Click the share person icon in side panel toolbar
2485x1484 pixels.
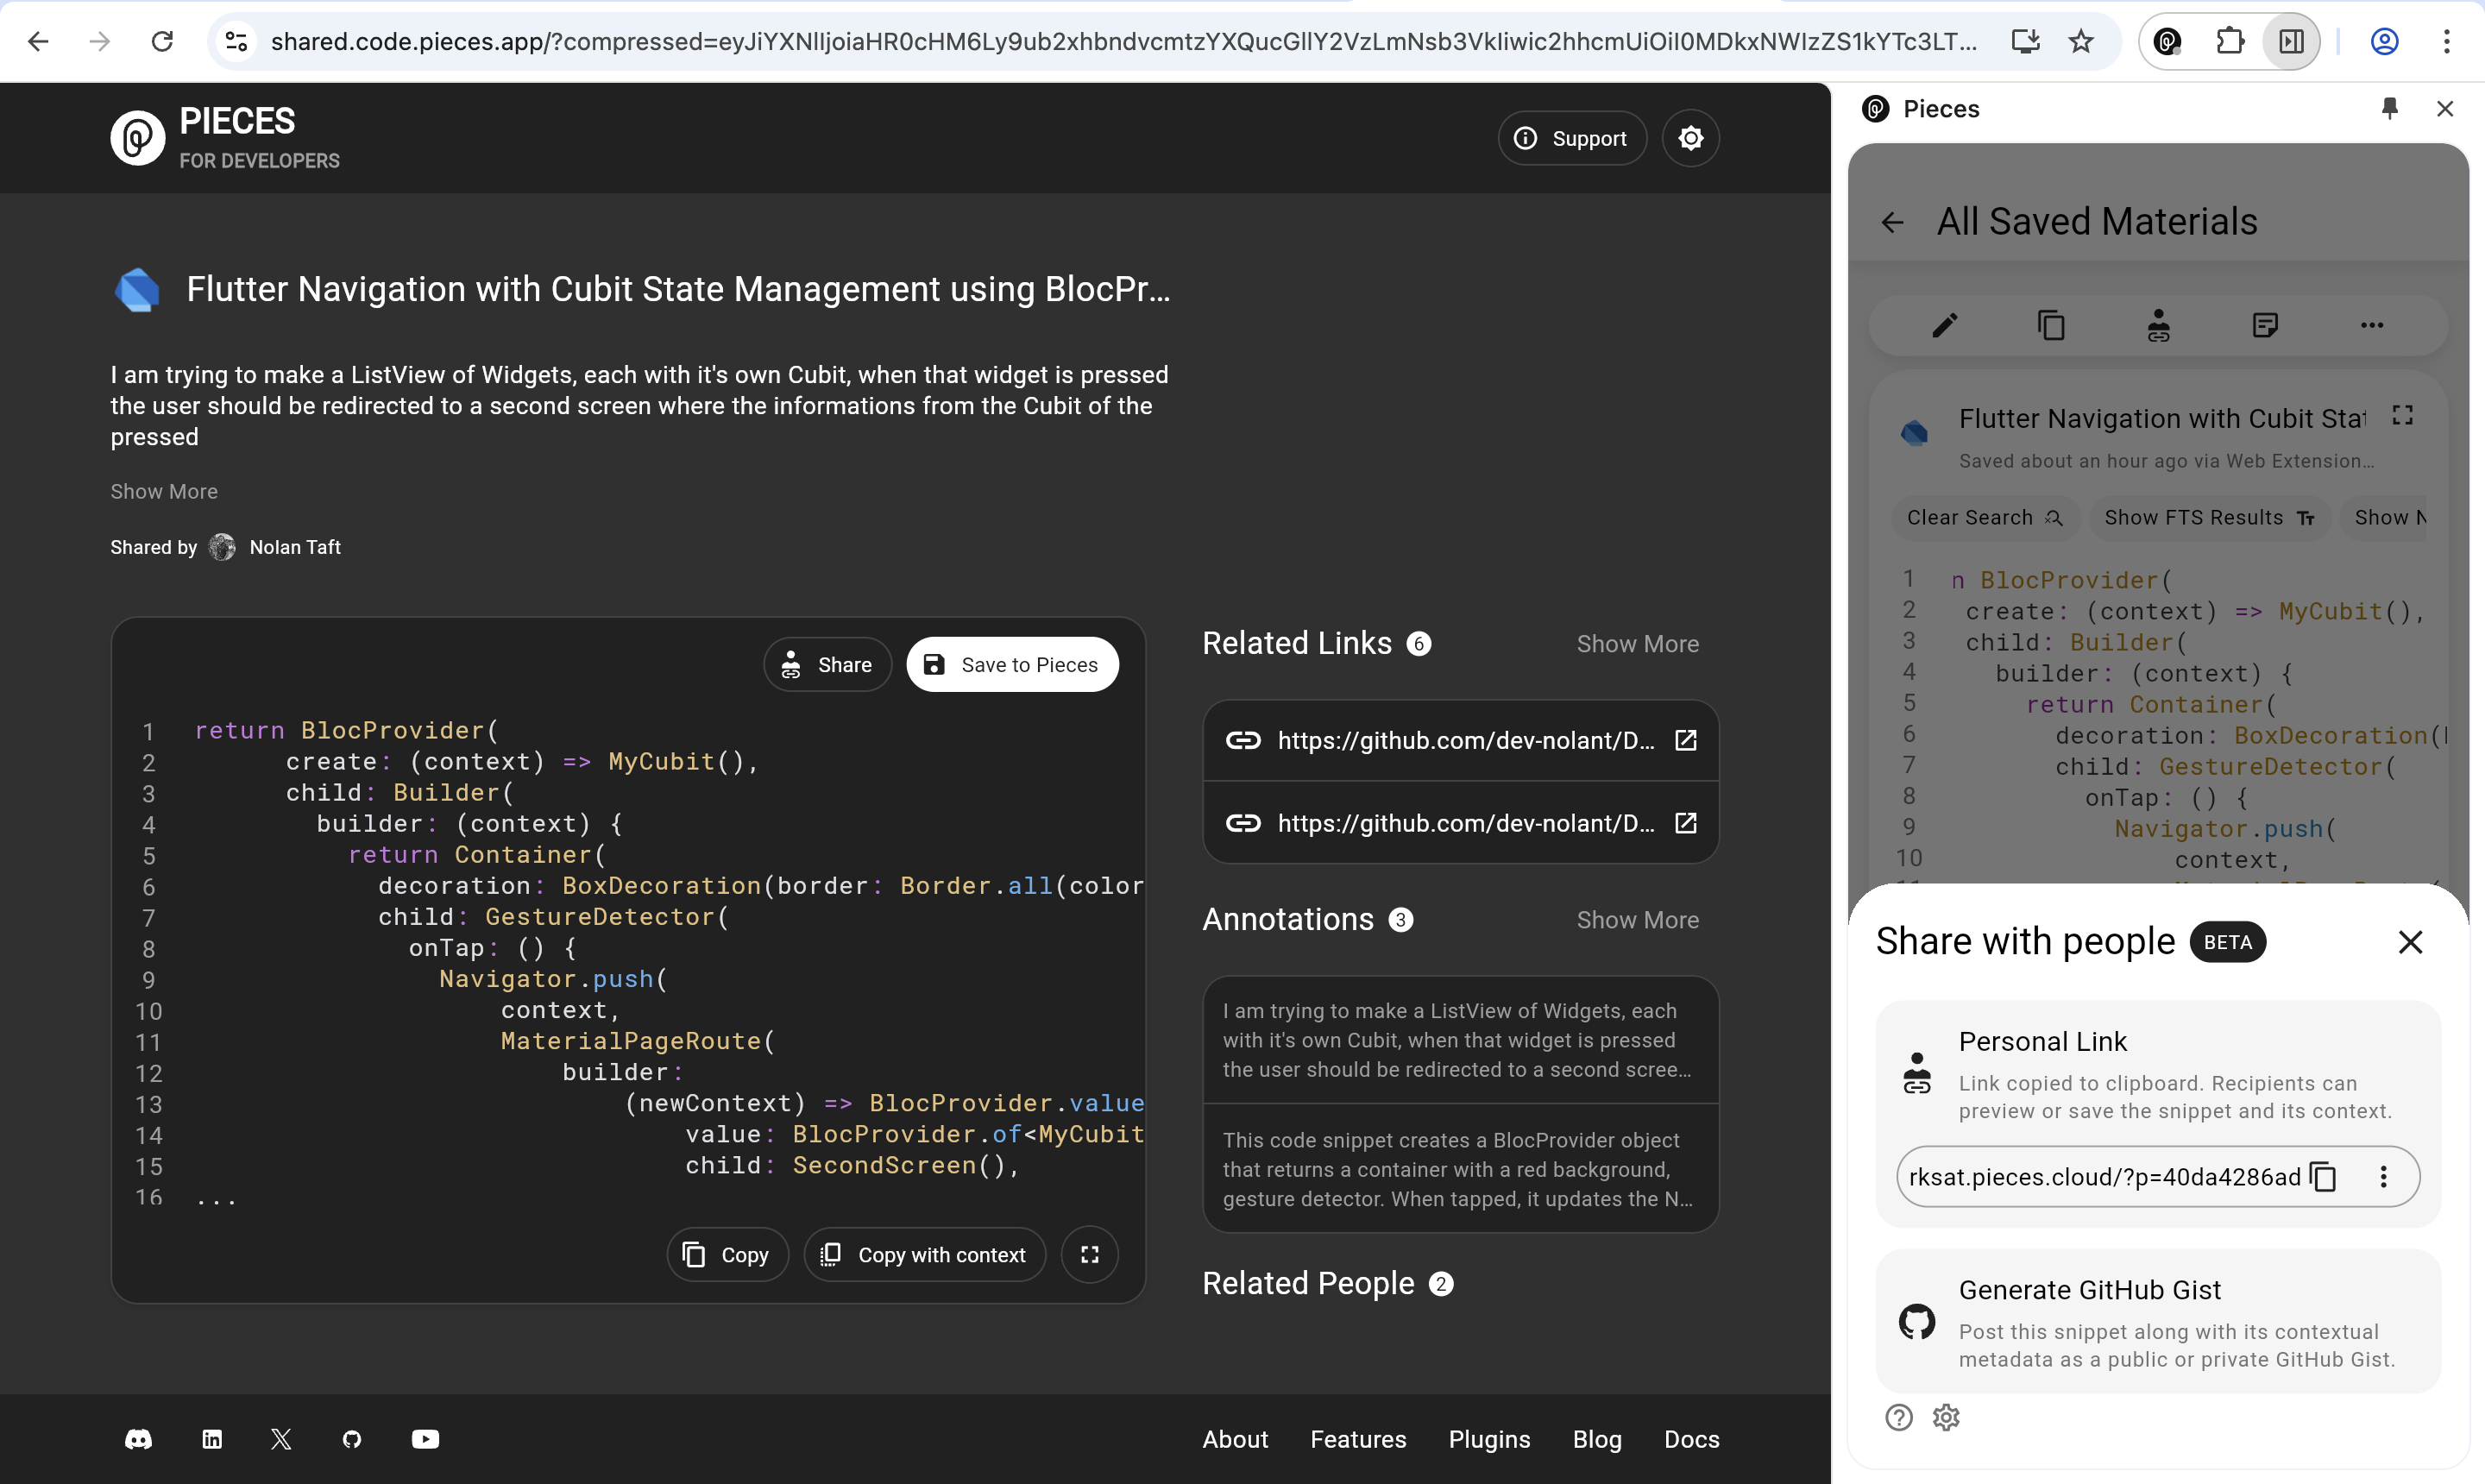tap(2158, 325)
